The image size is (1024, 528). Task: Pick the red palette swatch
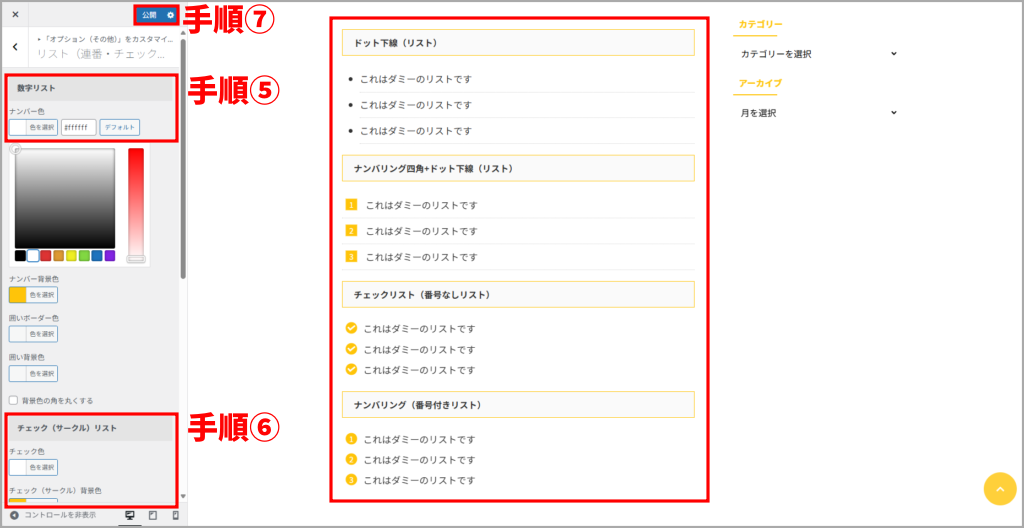pyautogui.click(x=46, y=256)
